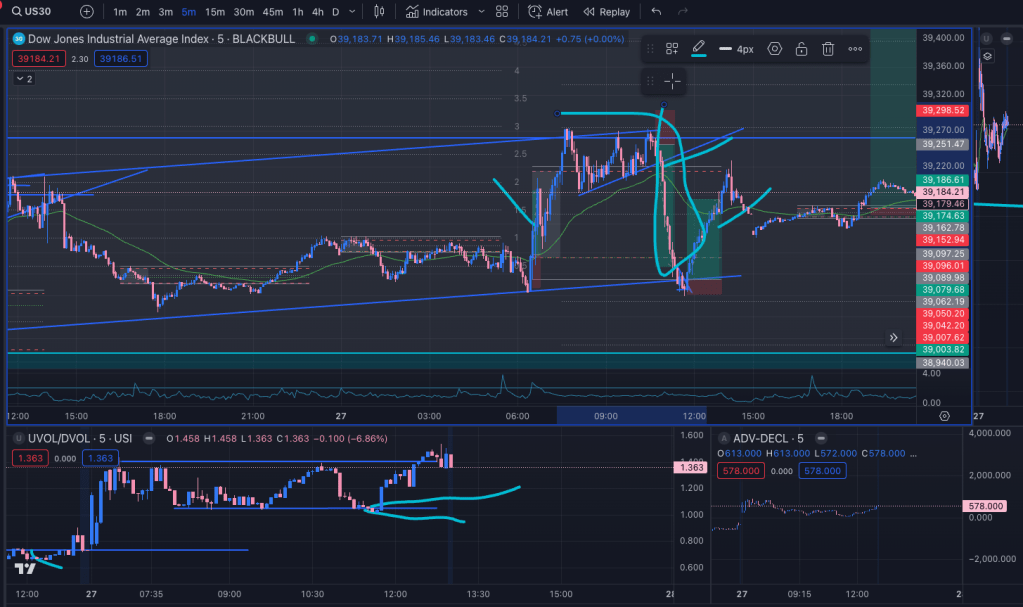Image resolution: width=1023 pixels, height=607 pixels.
Task: Toggle the crosshair cursor button
Action: pyautogui.click(x=672, y=81)
